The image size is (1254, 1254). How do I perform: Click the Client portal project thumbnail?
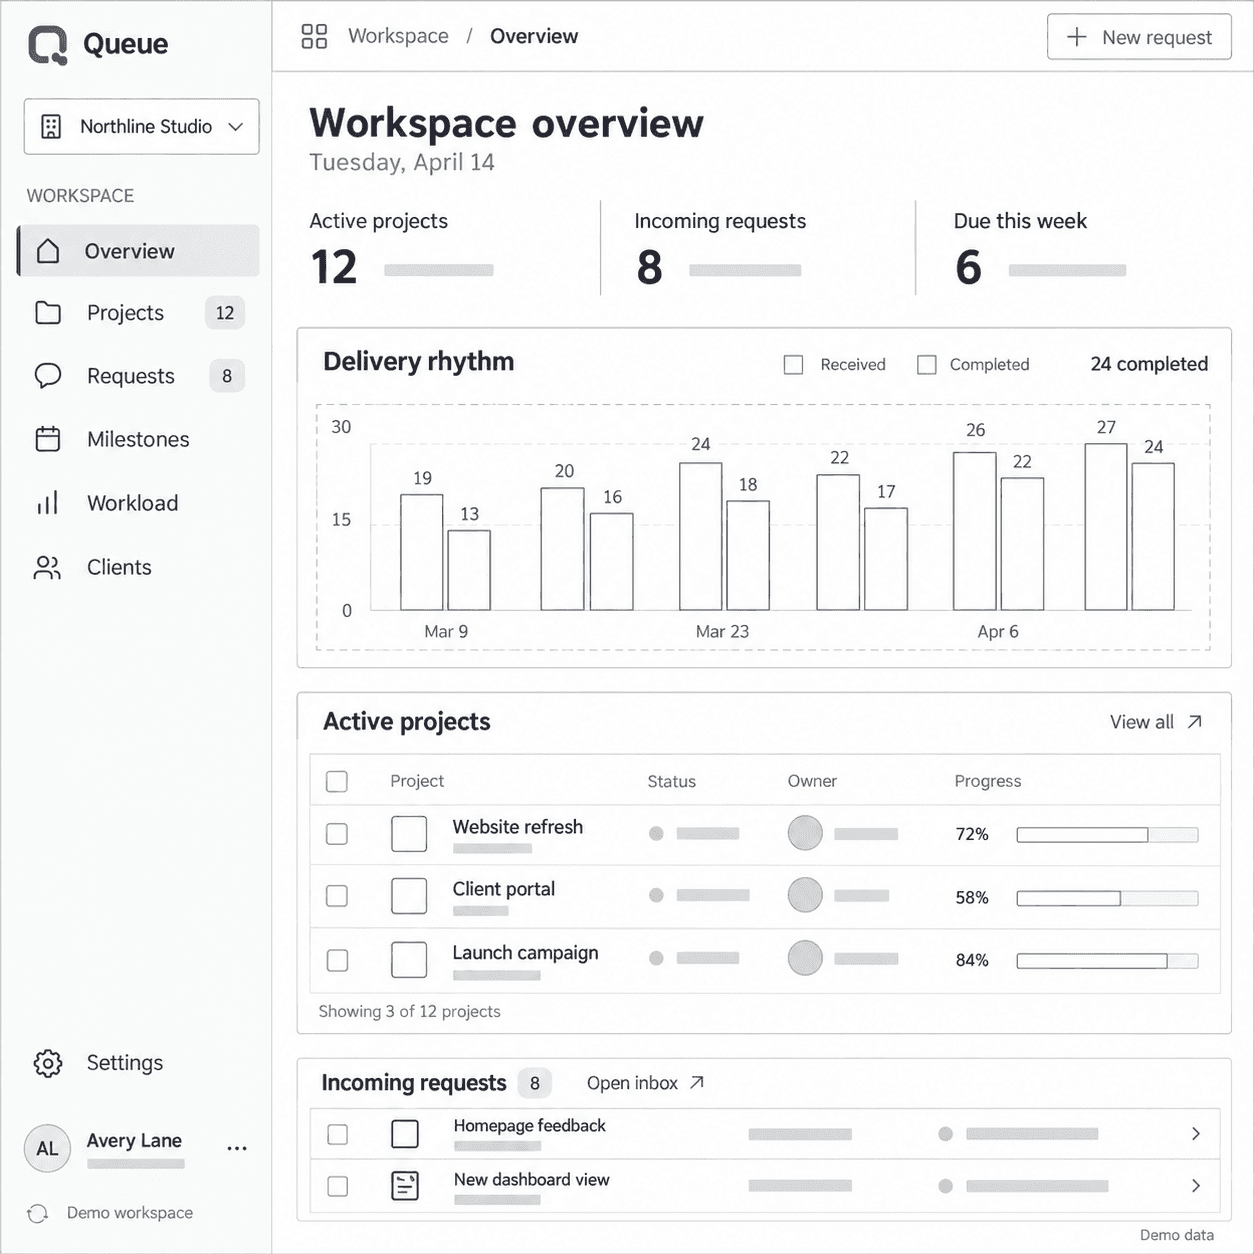[x=409, y=896]
